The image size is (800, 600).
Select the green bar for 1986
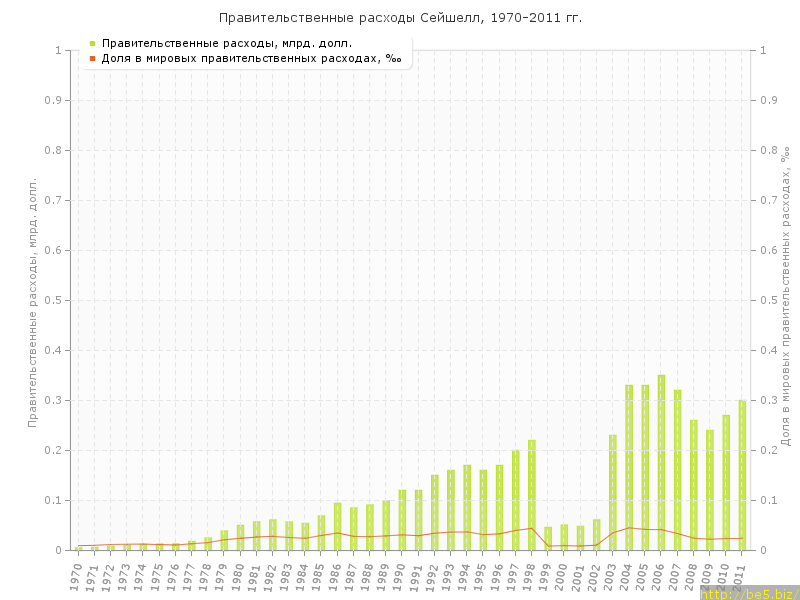(338, 526)
